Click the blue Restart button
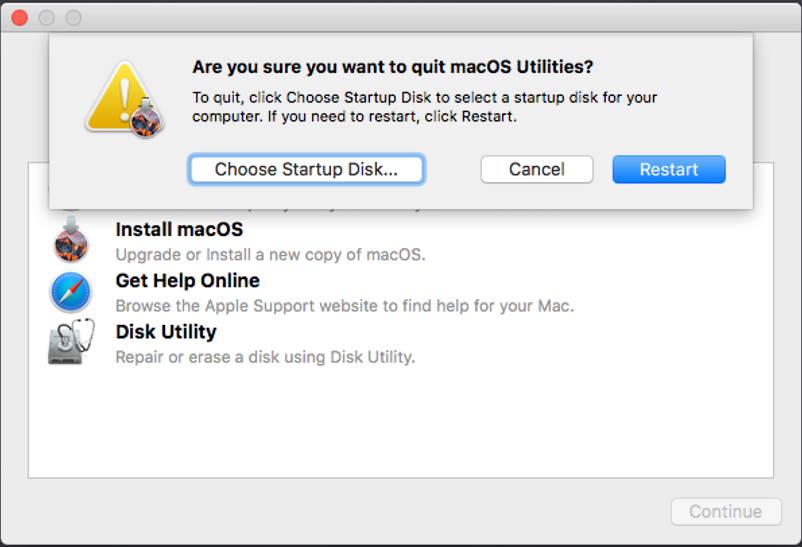The height and width of the screenshot is (547, 802). pyautogui.click(x=668, y=169)
